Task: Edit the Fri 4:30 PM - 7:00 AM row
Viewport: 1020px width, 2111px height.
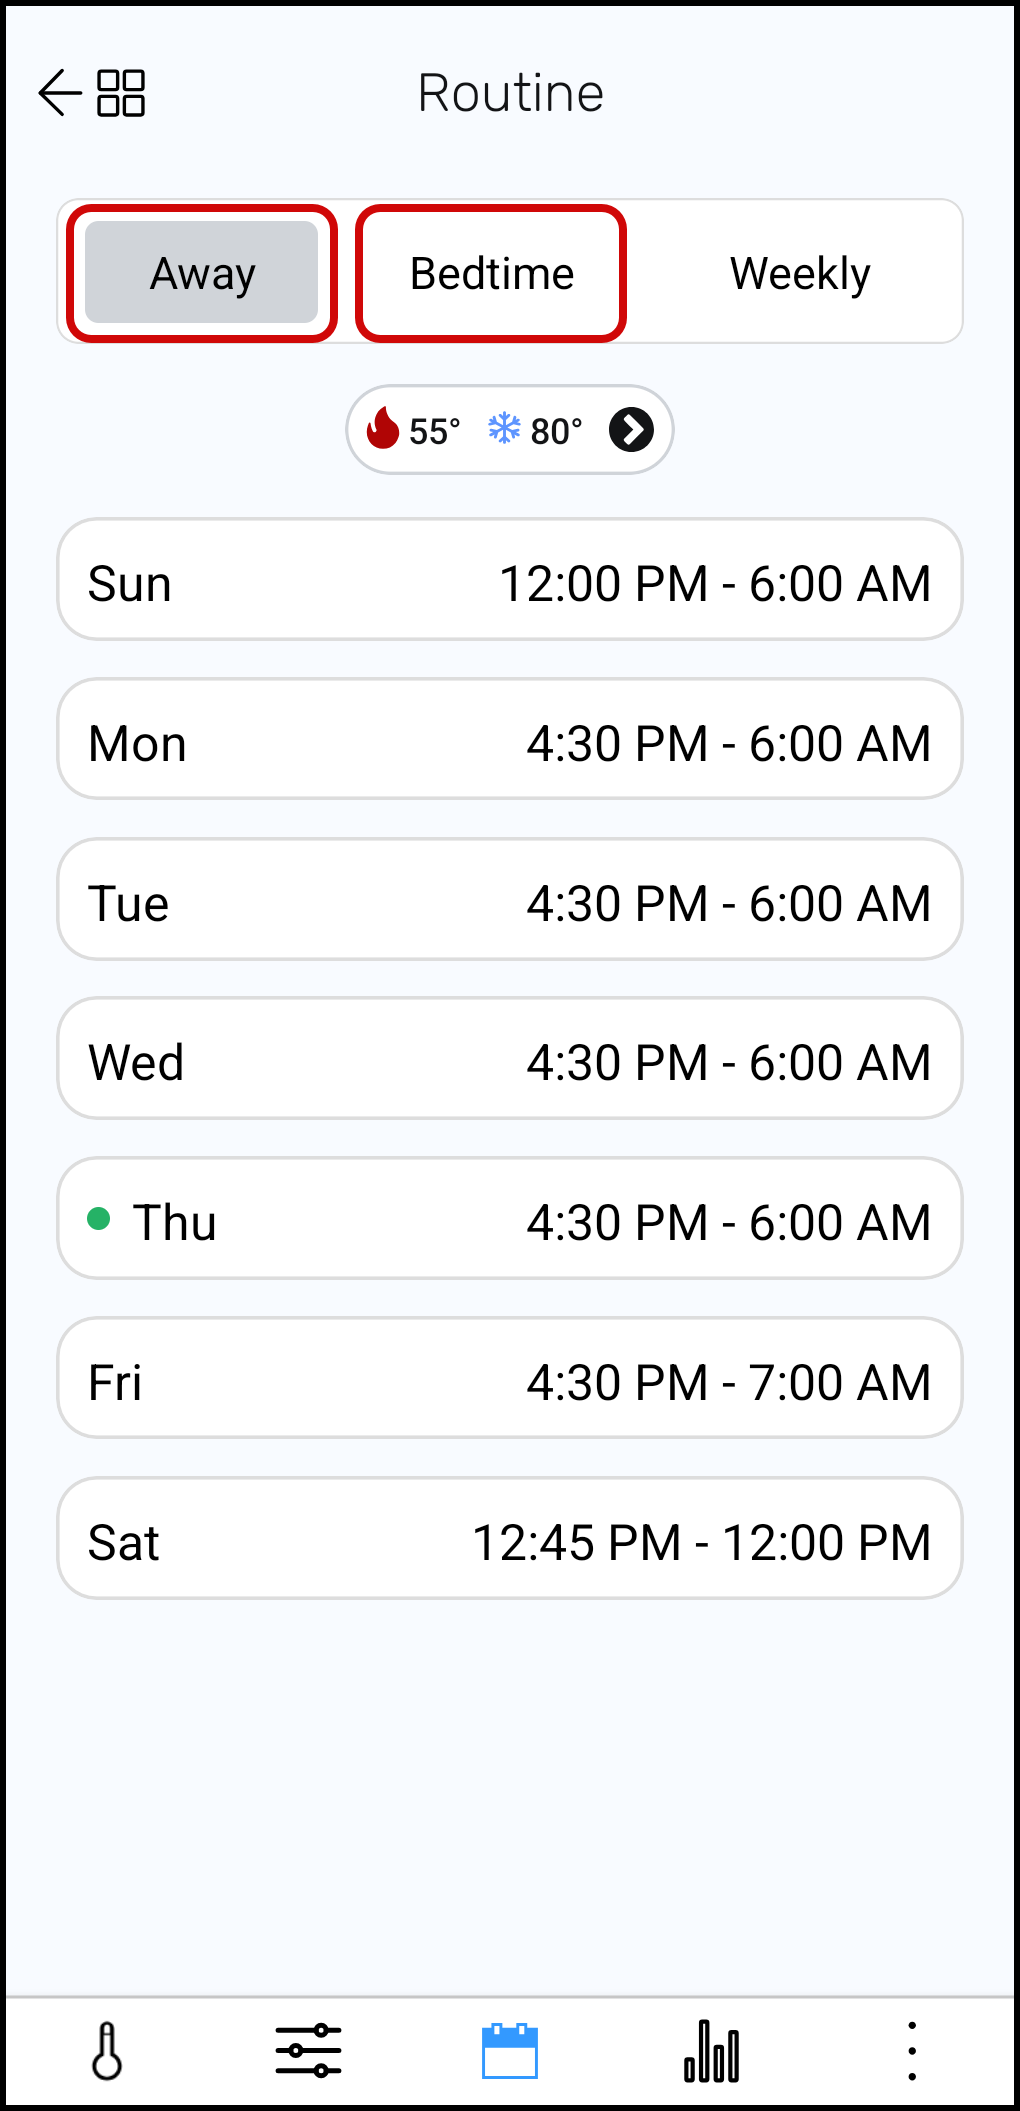Action: pos(510,1379)
